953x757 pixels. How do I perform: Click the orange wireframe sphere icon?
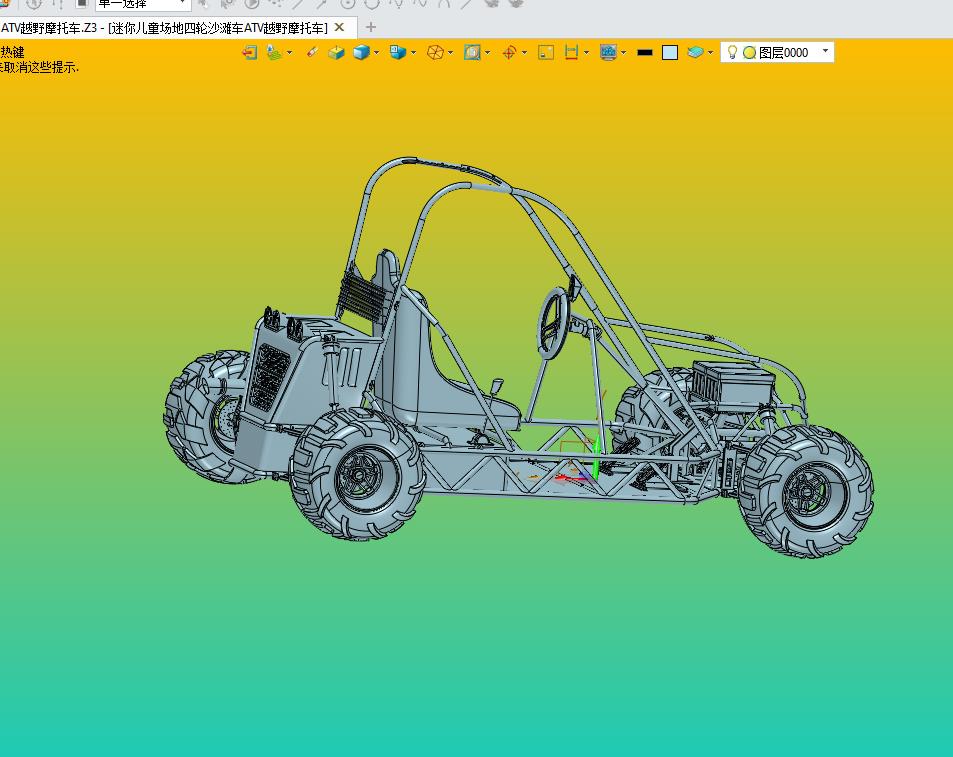click(435, 52)
